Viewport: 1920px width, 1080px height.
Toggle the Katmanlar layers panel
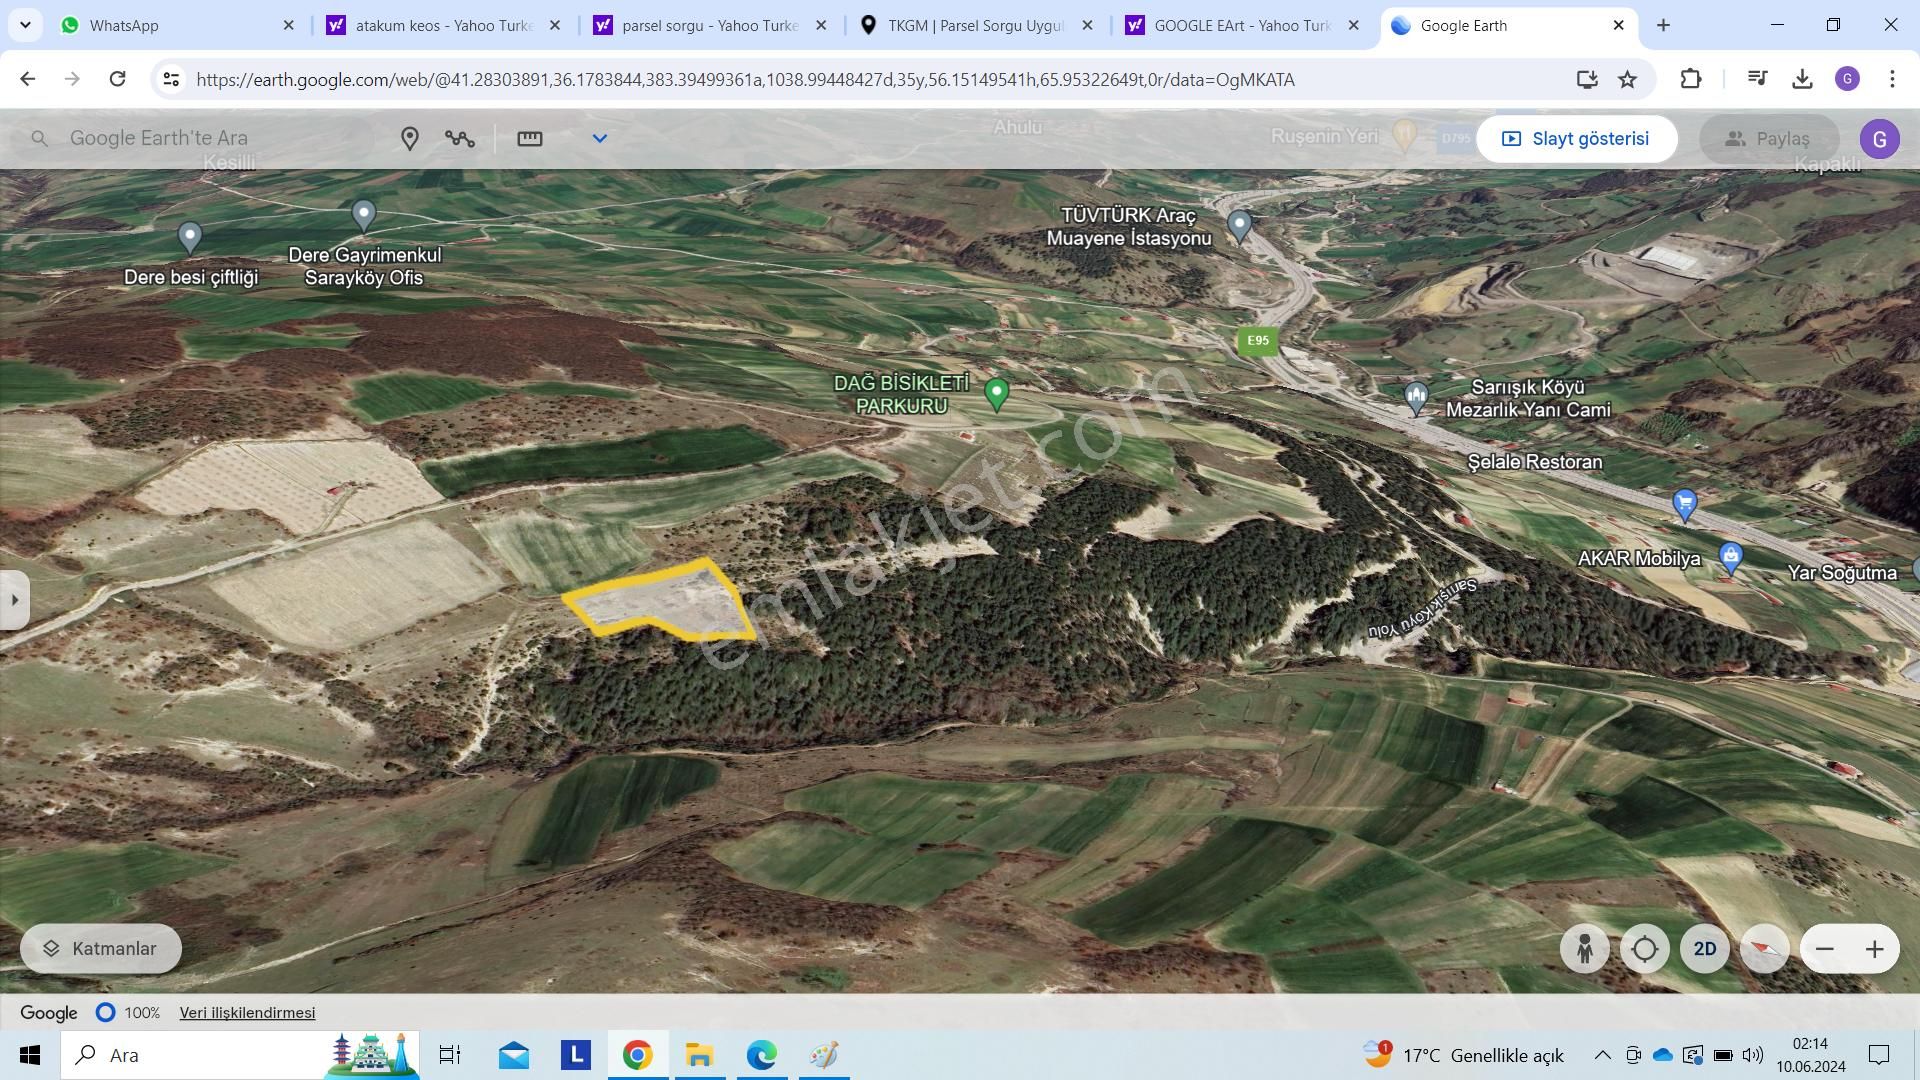tap(100, 948)
